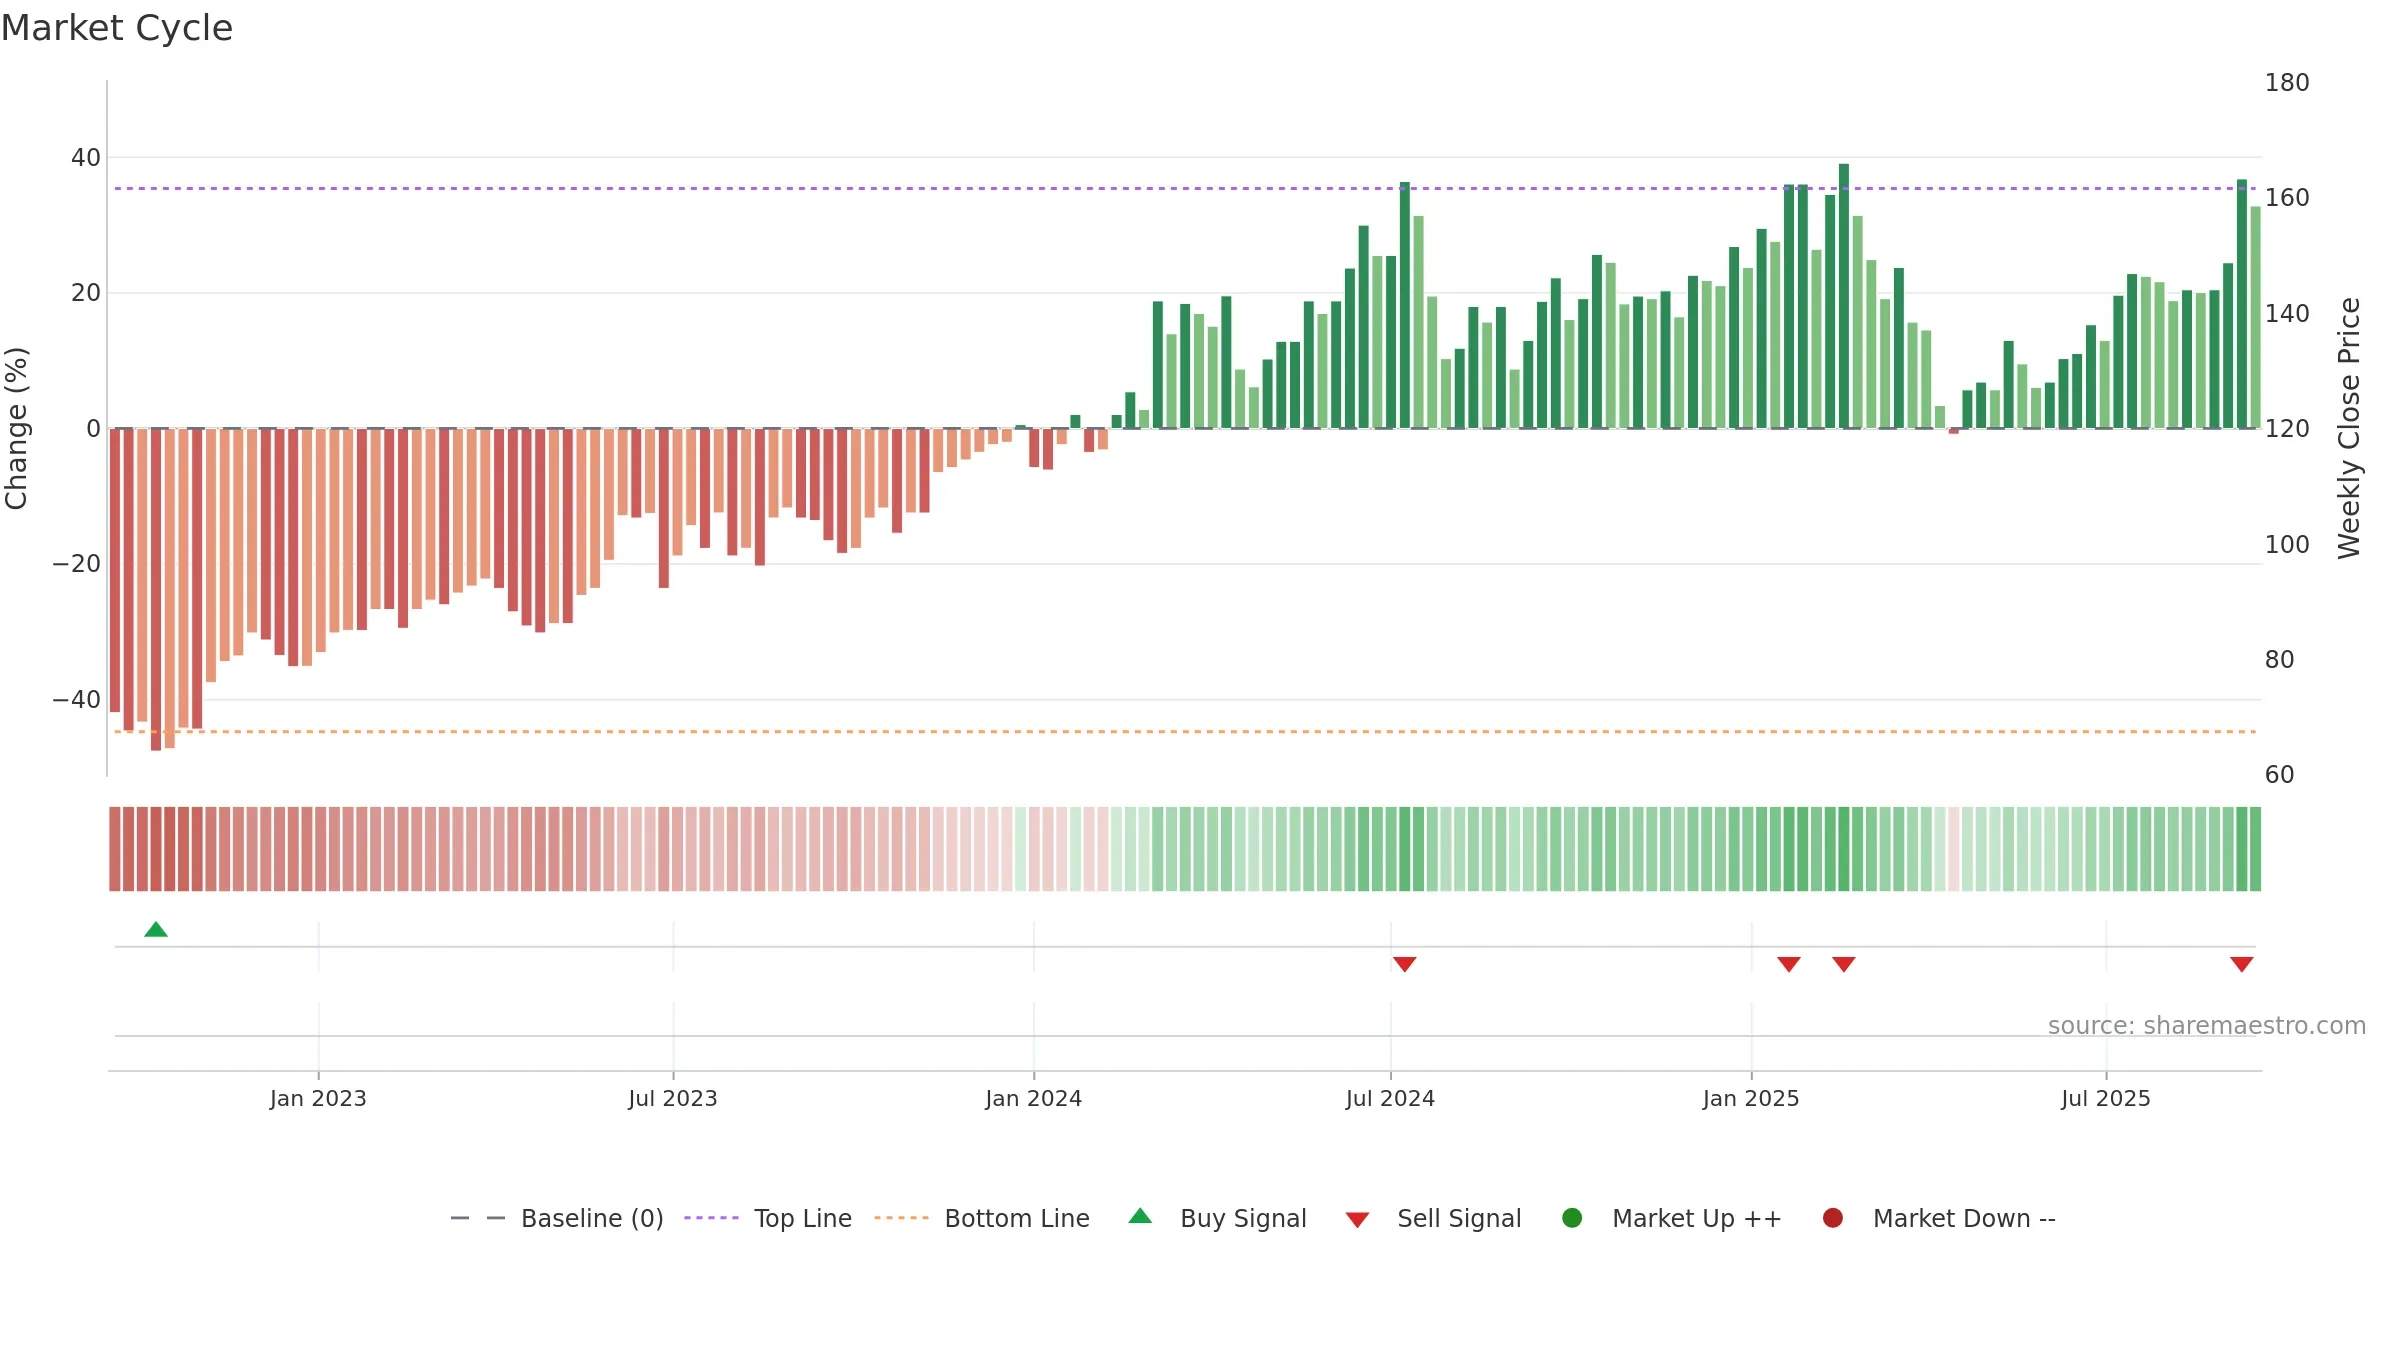This screenshot has height=1350, width=2400.
Task: Click the Jul 2025 axis label
Action: [x=2105, y=1098]
